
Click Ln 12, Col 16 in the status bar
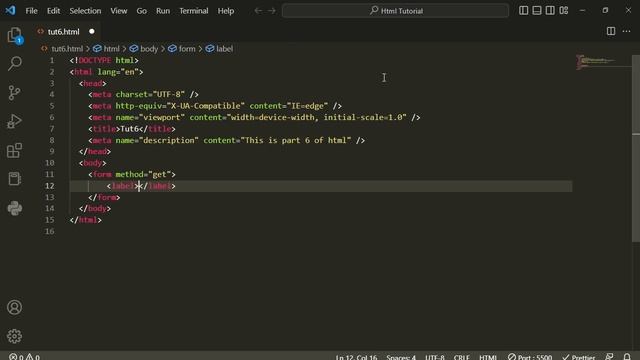[357, 357]
